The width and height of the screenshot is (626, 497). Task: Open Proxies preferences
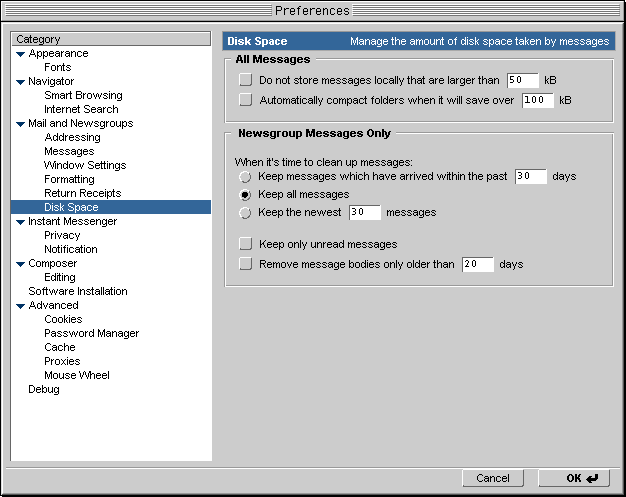click(x=62, y=361)
